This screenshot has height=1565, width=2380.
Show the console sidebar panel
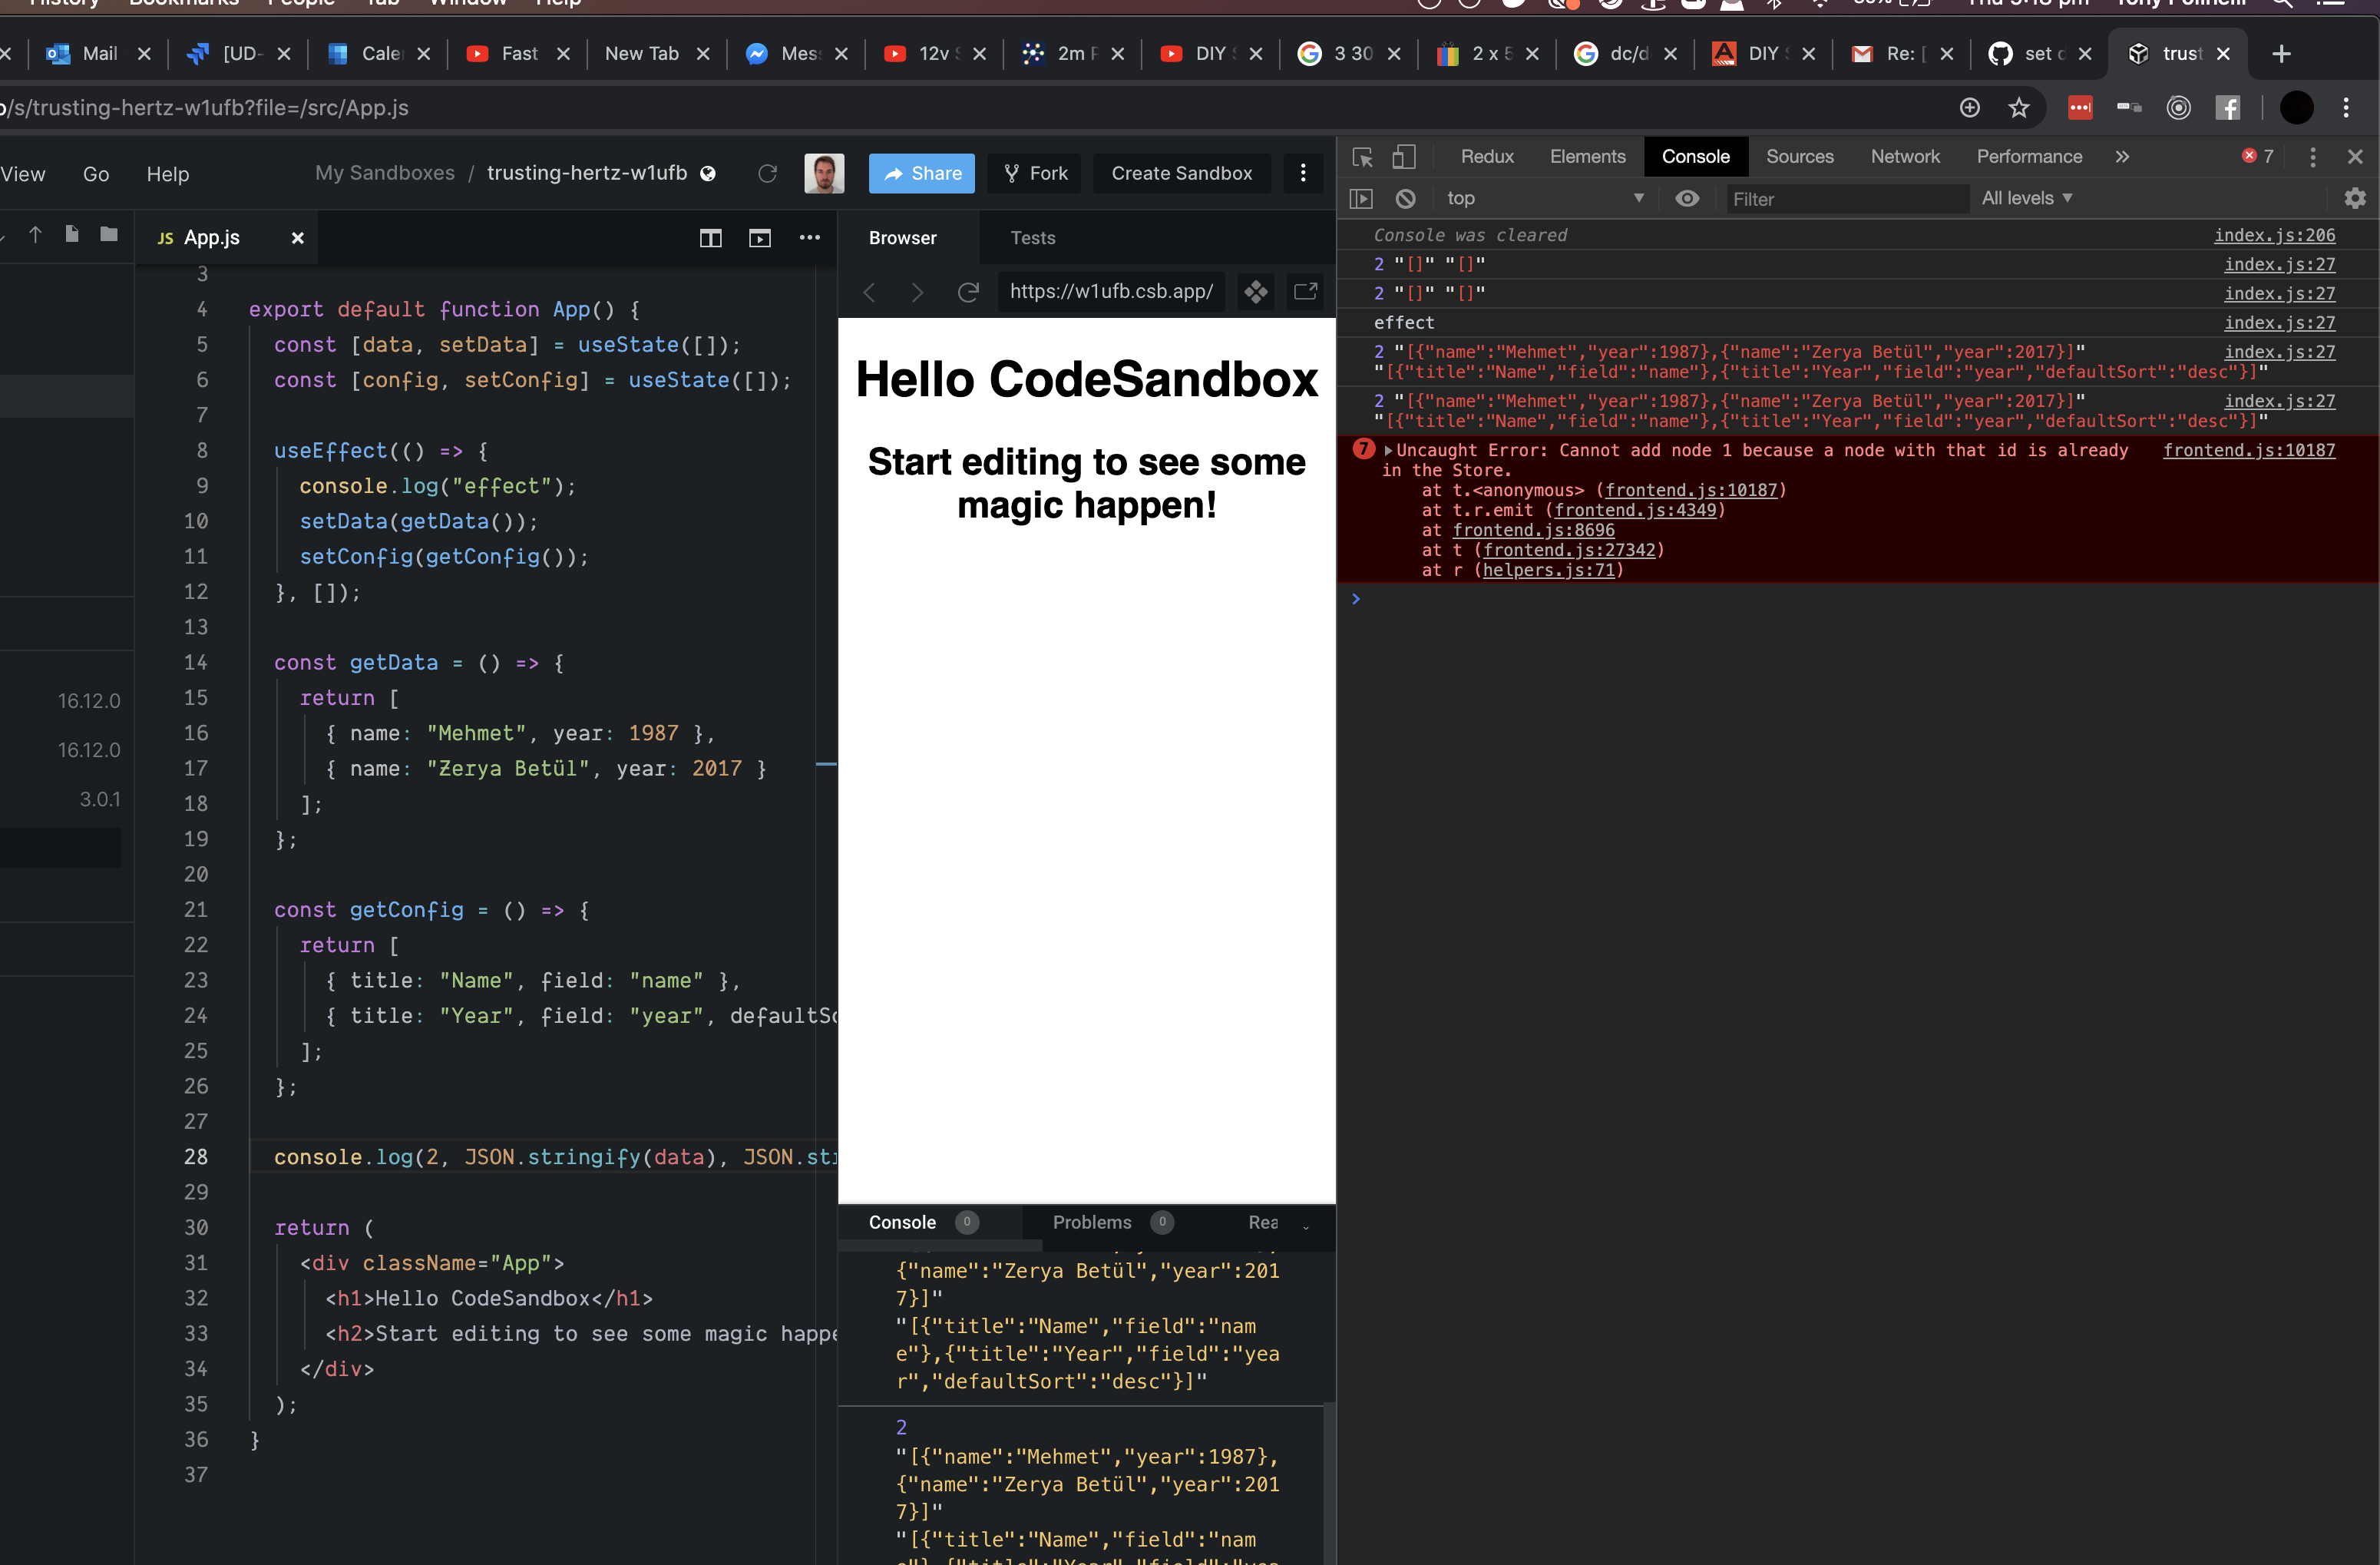pyautogui.click(x=1361, y=198)
